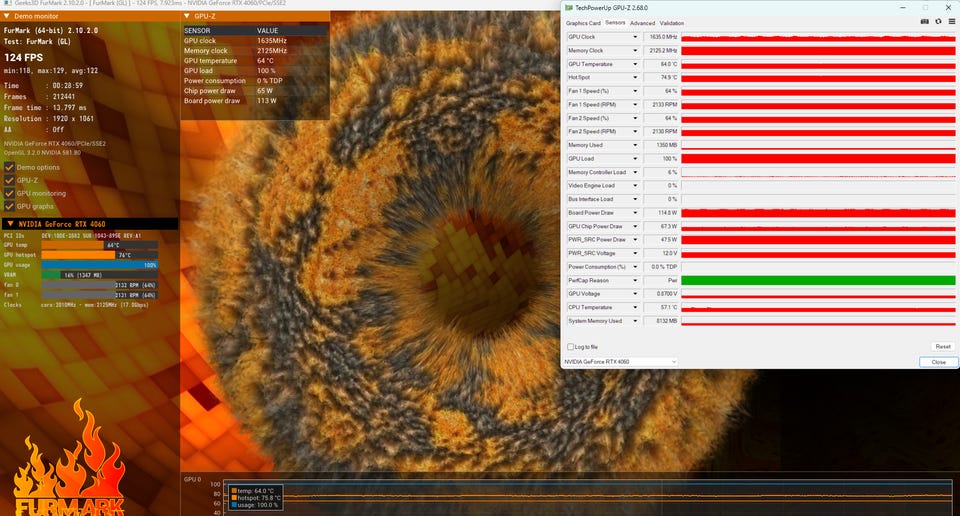This screenshot has width=960, height=516.
Task: Open the Video Engine Load dropdown
Action: (634, 185)
